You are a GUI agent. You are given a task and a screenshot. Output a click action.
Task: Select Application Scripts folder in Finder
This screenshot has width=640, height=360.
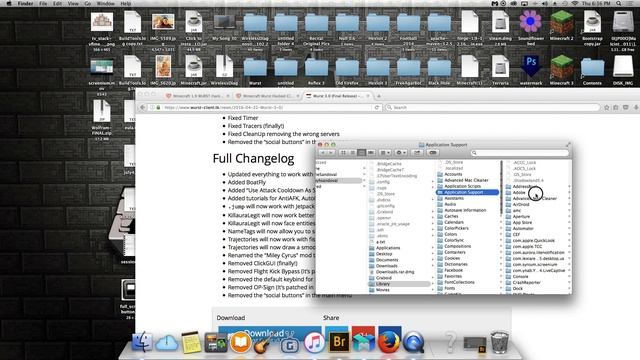pyautogui.click(x=462, y=186)
